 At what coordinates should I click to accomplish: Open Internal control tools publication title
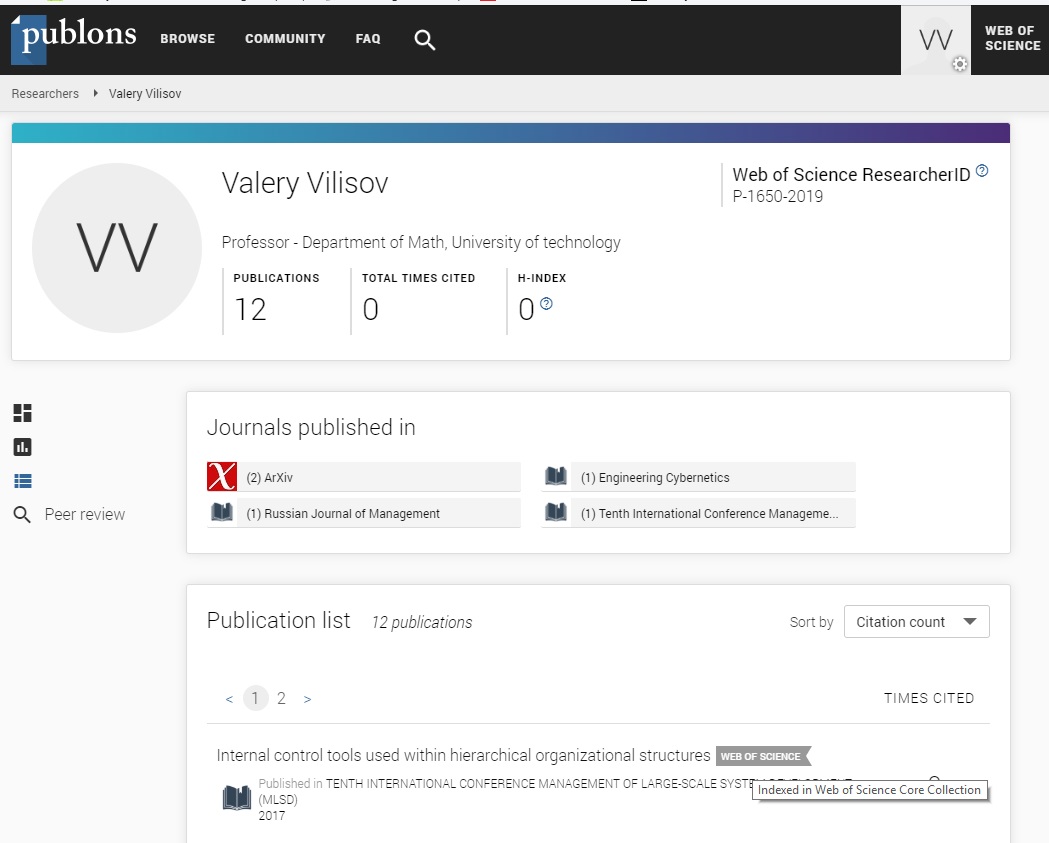pos(463,755)
